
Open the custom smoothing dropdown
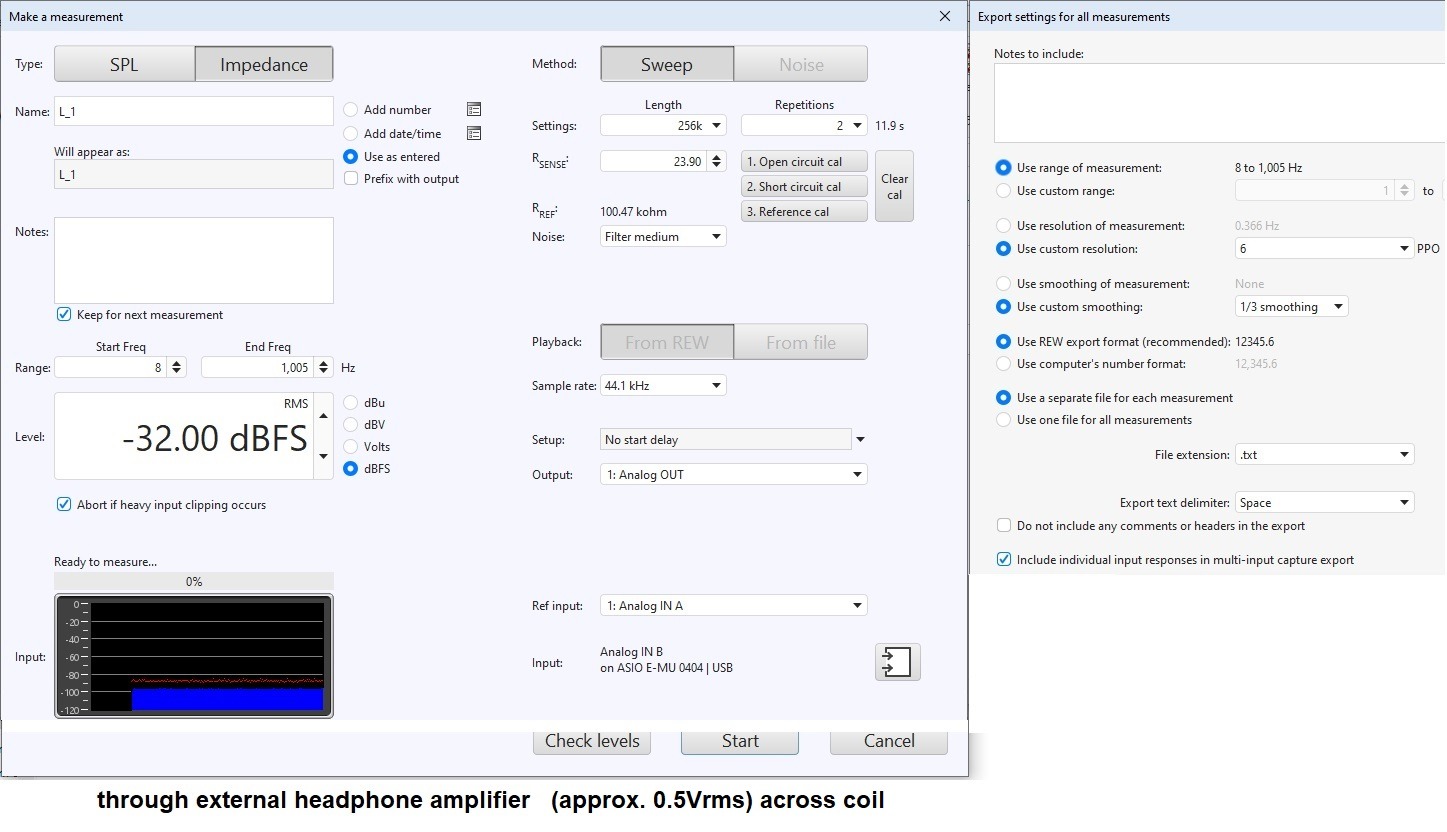(x=1292, y=307)
